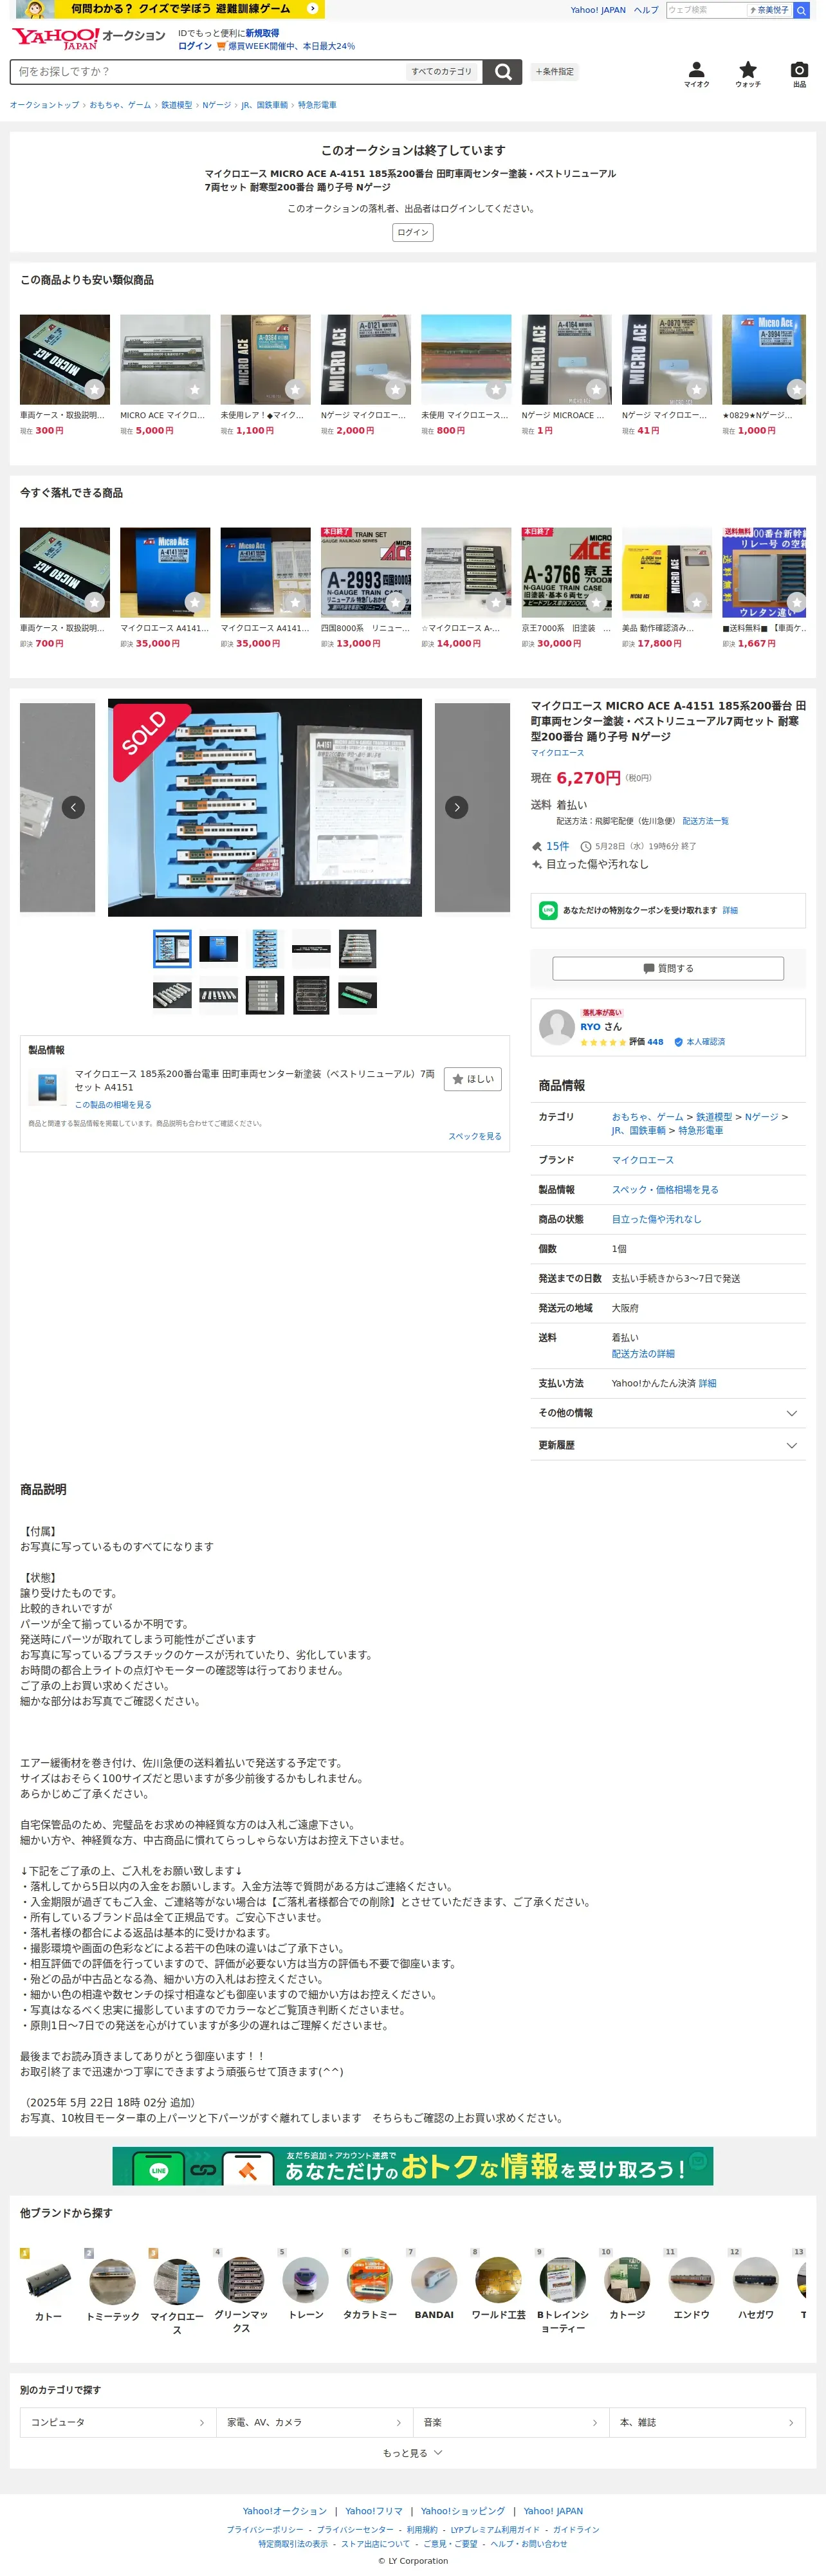This screenshot has height=2576, width=826.
Task: Click おもちゃ、ゲーム breadcrumb
Action: (x=120, y=105)
